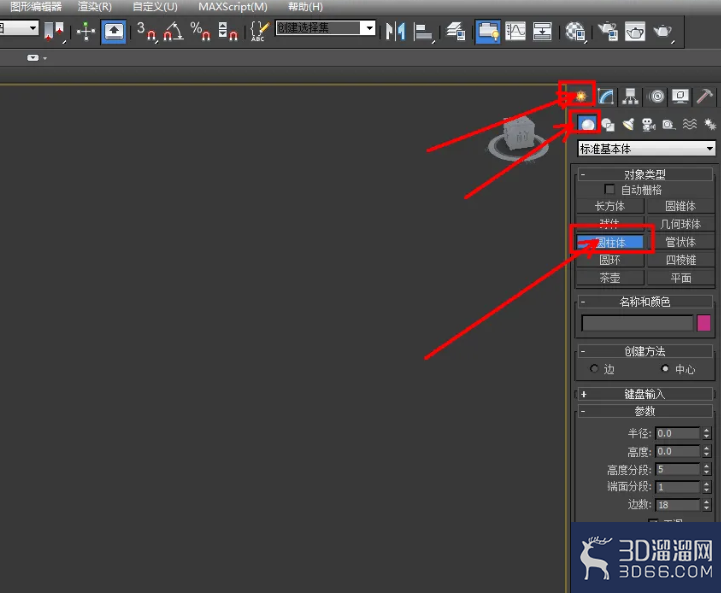The width and height of the screenshot is (721, 593).
Task: Switch to the Modify panel tab
Action: pos(606,96)
